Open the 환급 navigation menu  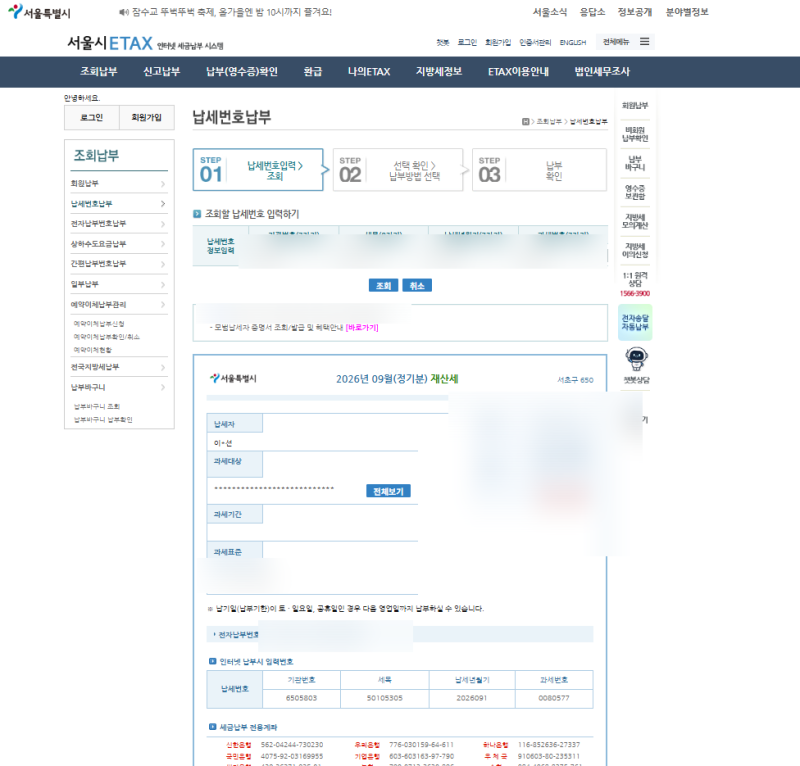313,71
